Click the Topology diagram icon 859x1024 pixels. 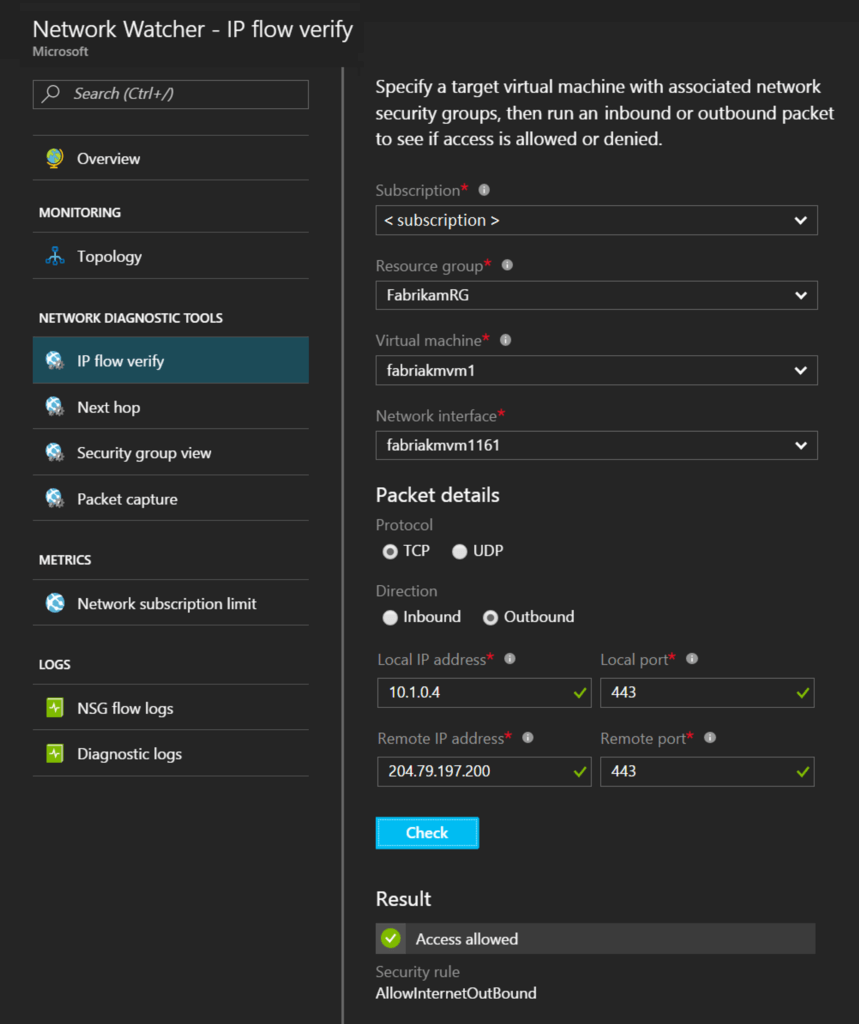pyautogui.click(x=55, y=256)
